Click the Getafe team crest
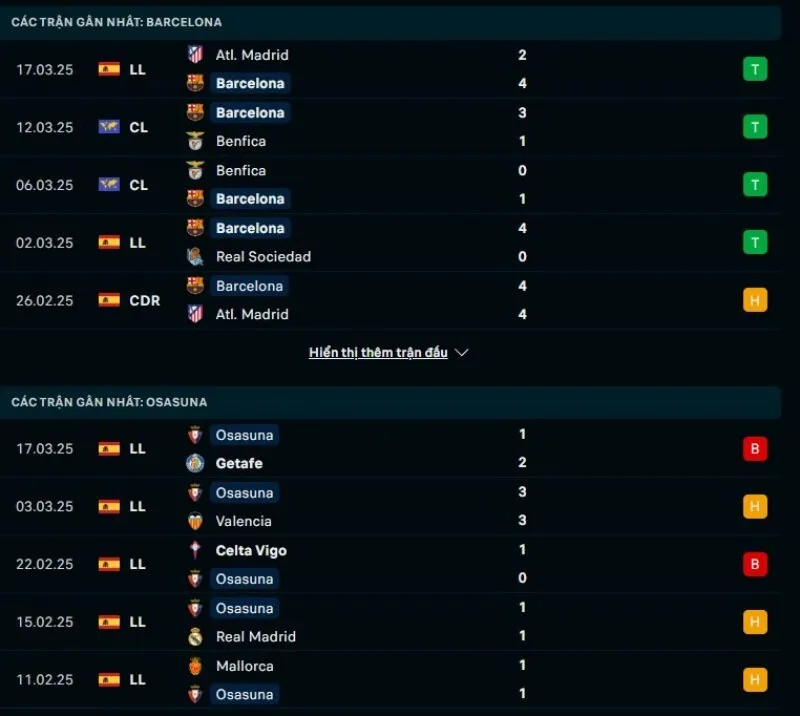Viewport: 800px width, 716px height. (195, 463)
